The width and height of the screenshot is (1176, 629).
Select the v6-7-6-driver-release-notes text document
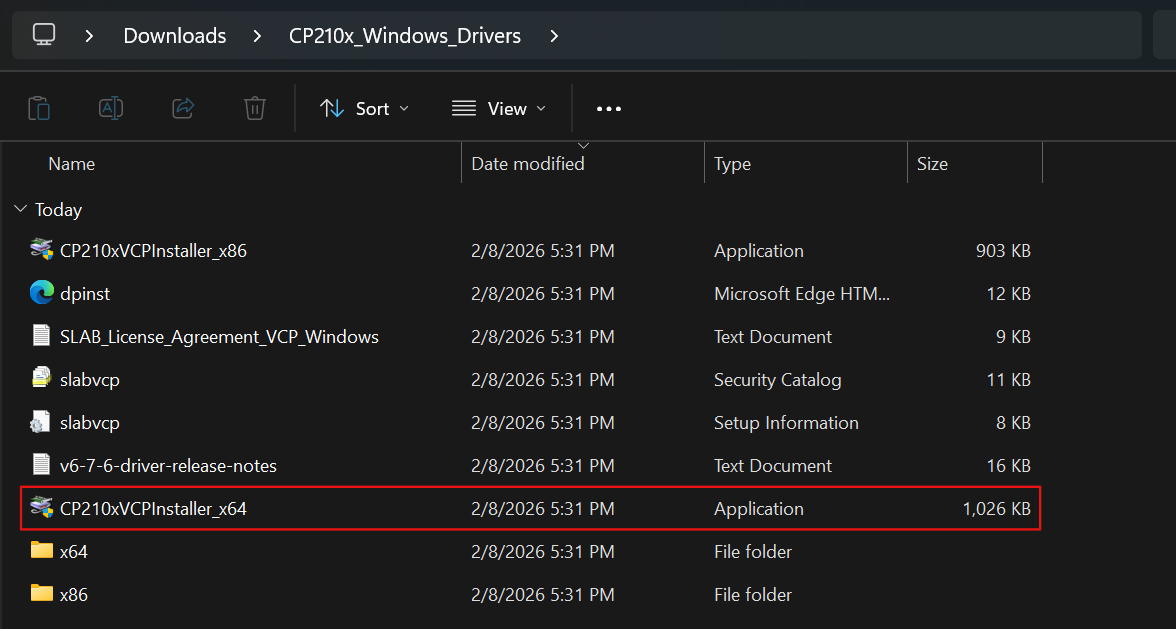click(168, 465)
